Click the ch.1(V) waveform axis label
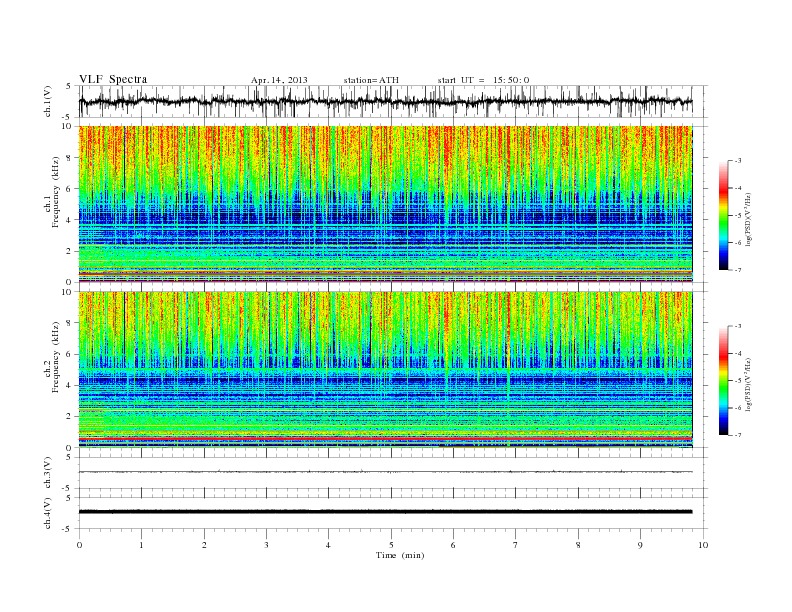The image size is (792, 612). (x=48, y=101)
